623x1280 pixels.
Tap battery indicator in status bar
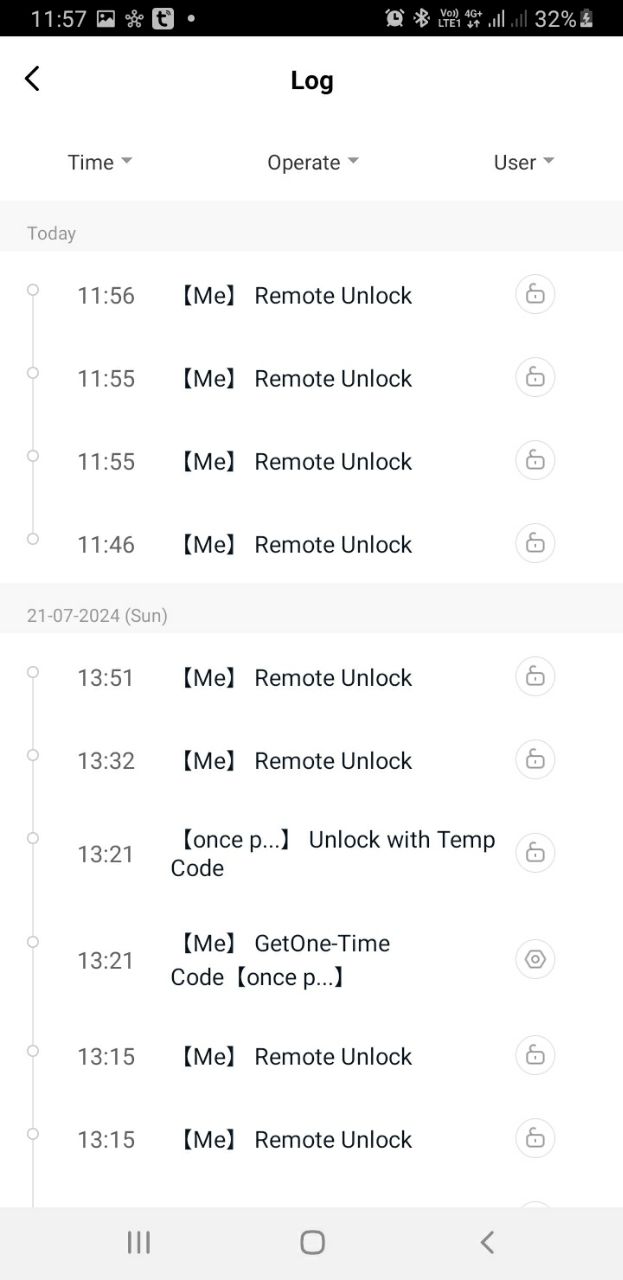(586, 18)
